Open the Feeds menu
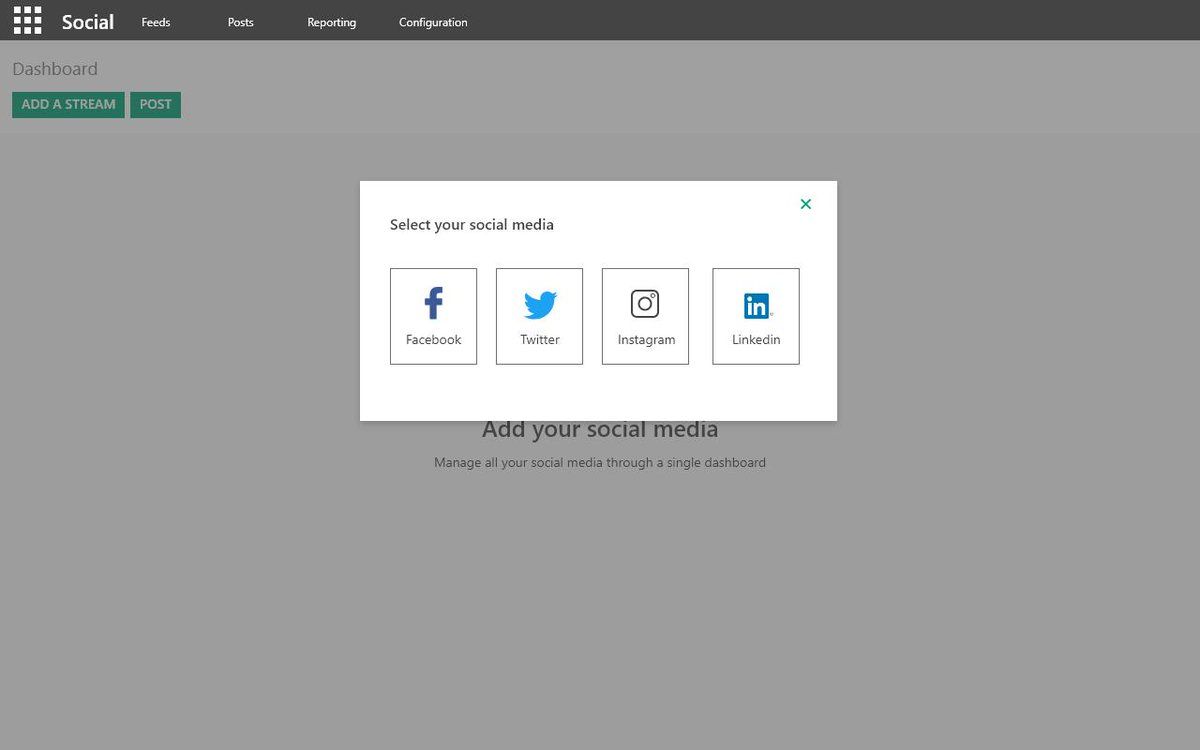1200x750 pixels. (156, 22)
